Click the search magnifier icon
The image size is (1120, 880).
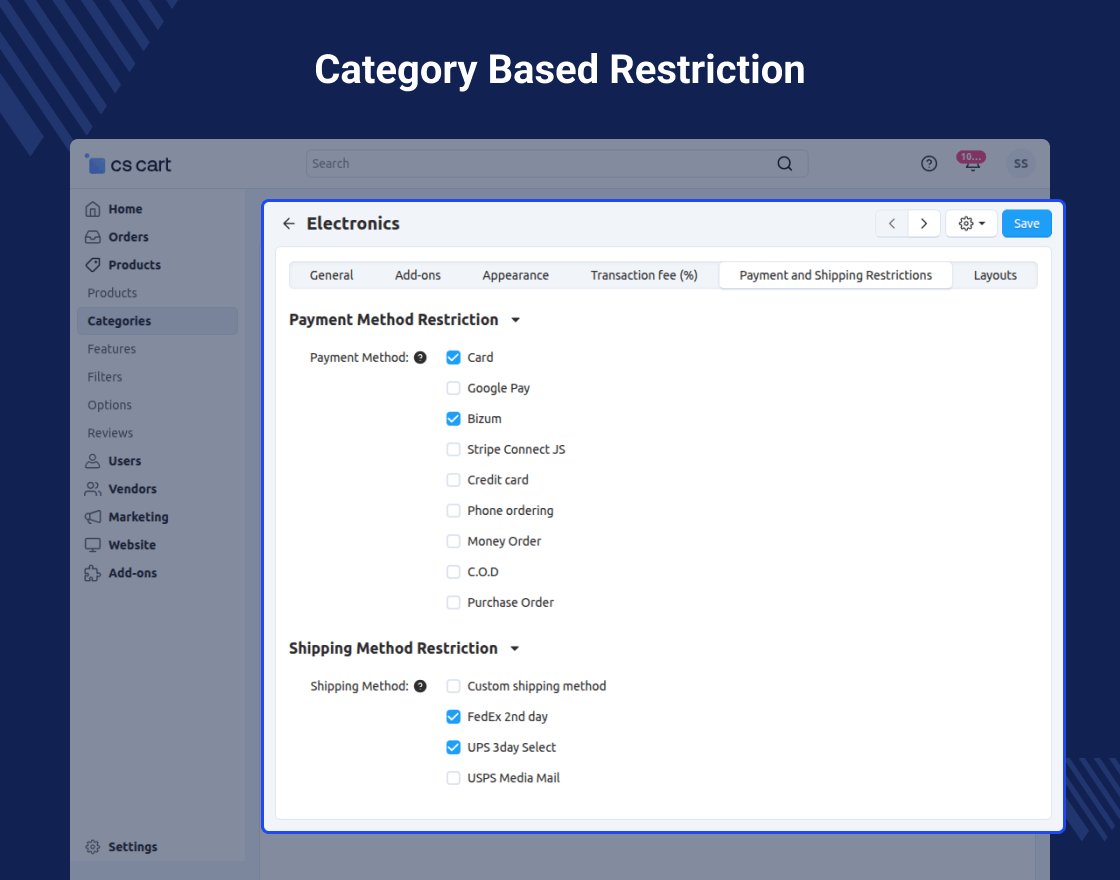coord(784,164)
